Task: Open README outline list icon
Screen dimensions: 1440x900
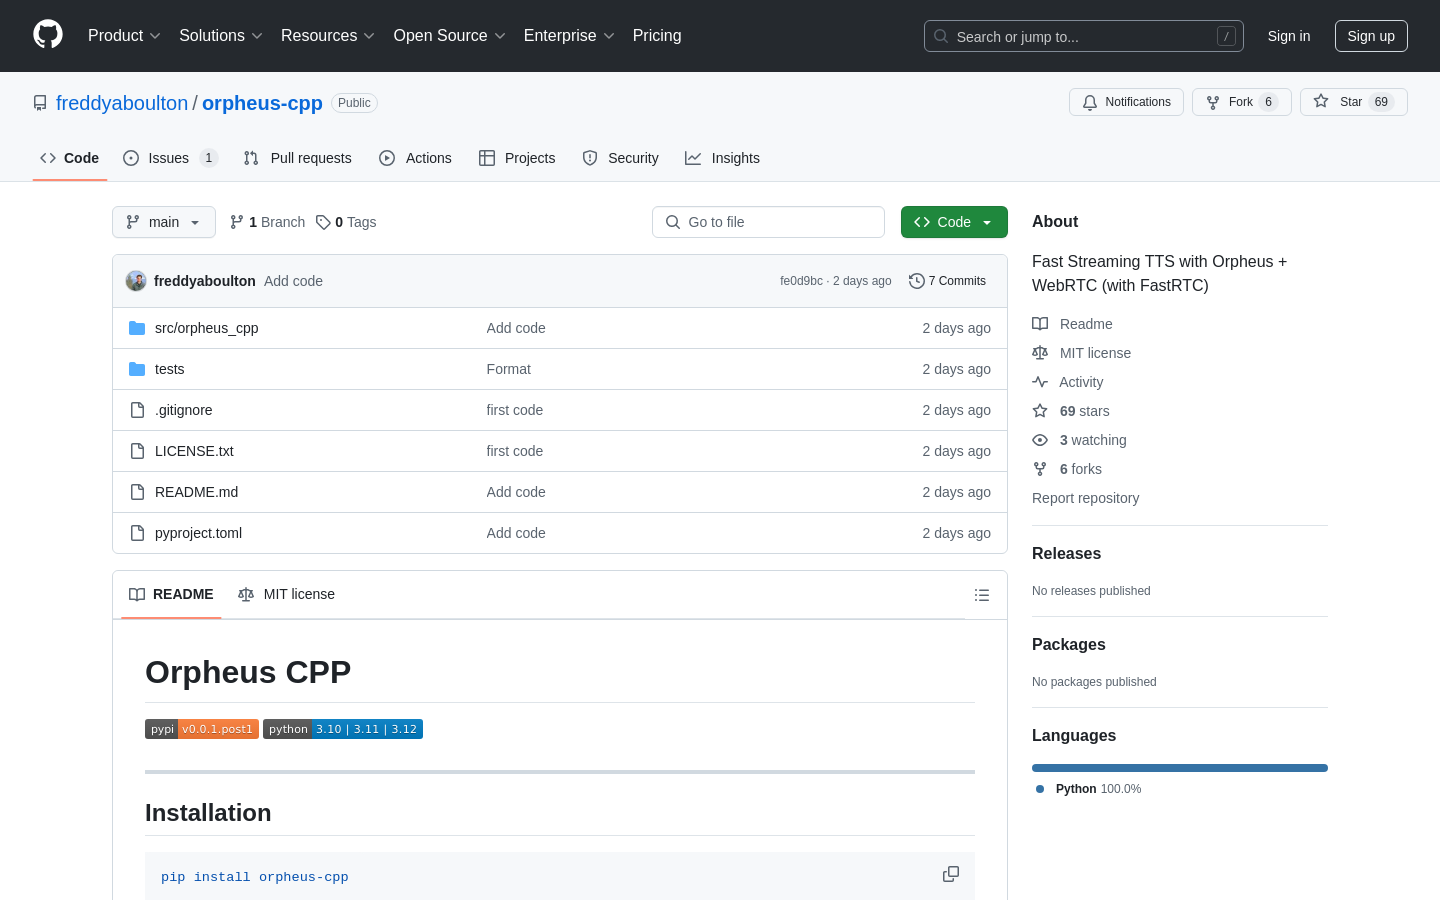Action: 982,595
